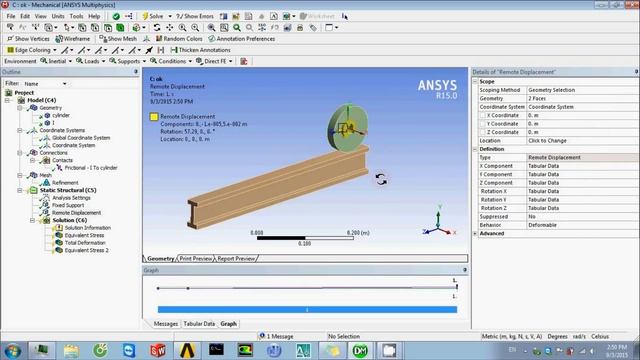Check the Y Coordinate checkbox
Viewport: 640px width, 360px height.
[483, 124]
